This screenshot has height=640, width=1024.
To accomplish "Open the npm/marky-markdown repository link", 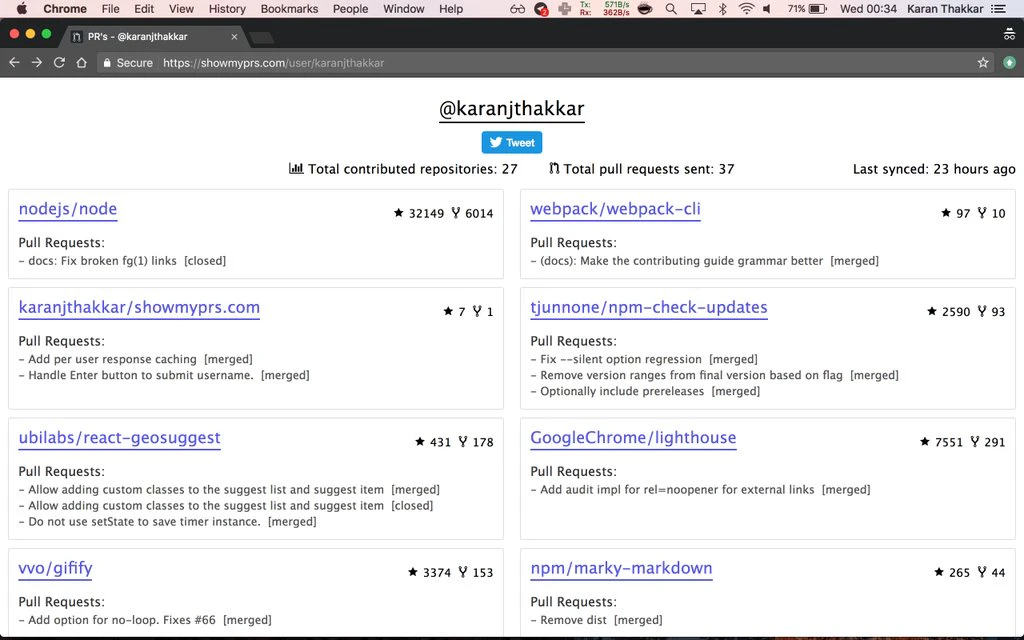I will [x=621, y=569].
